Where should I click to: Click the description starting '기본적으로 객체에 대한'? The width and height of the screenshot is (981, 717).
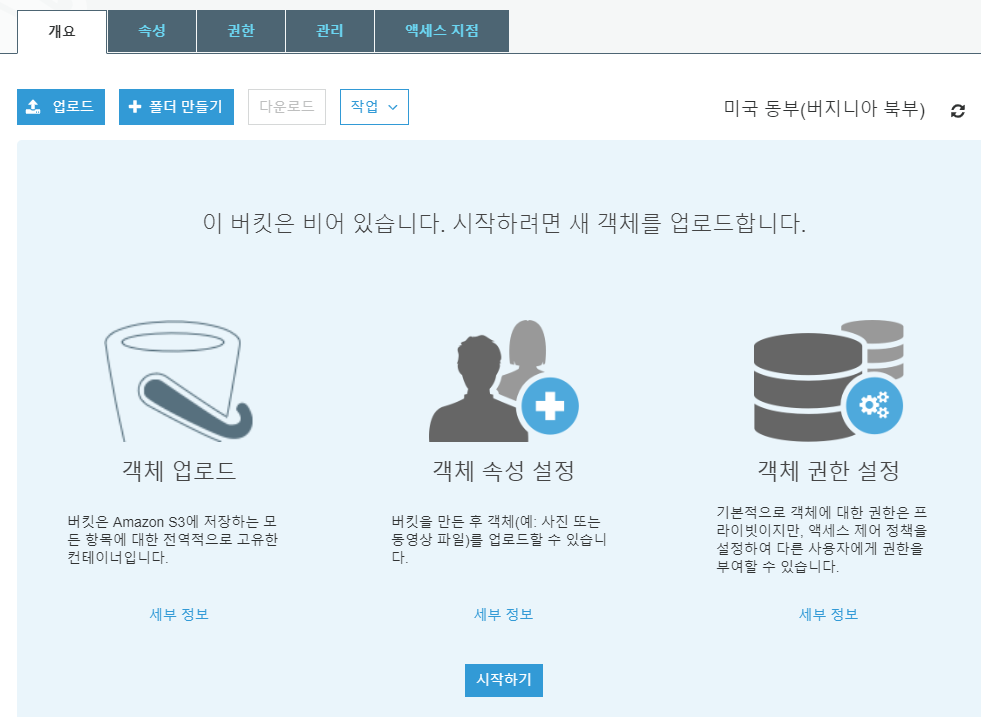[821, 539]
